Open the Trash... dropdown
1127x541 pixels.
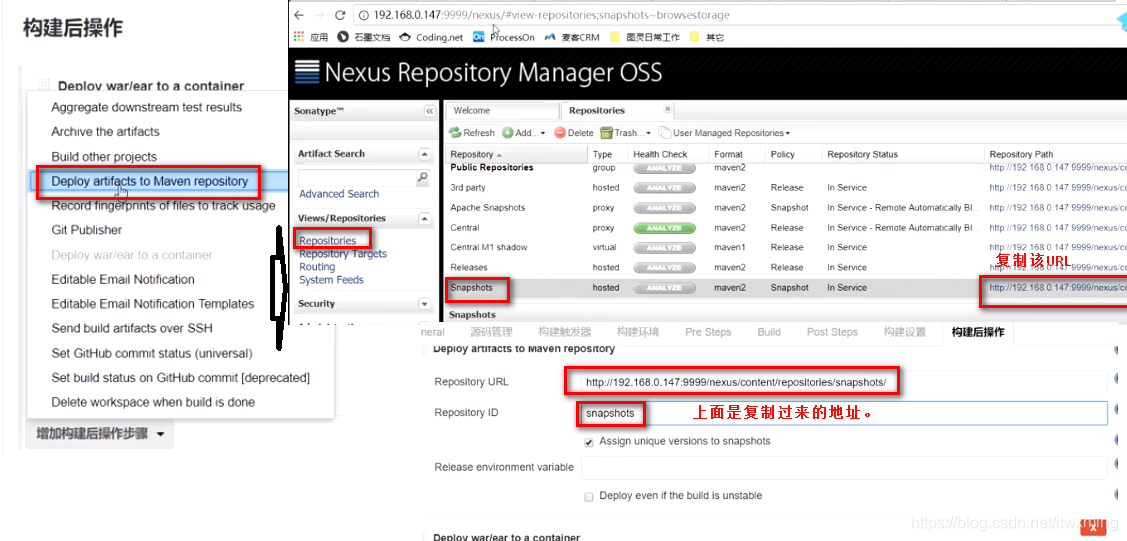pyautogui.click(x=625, y=133)
